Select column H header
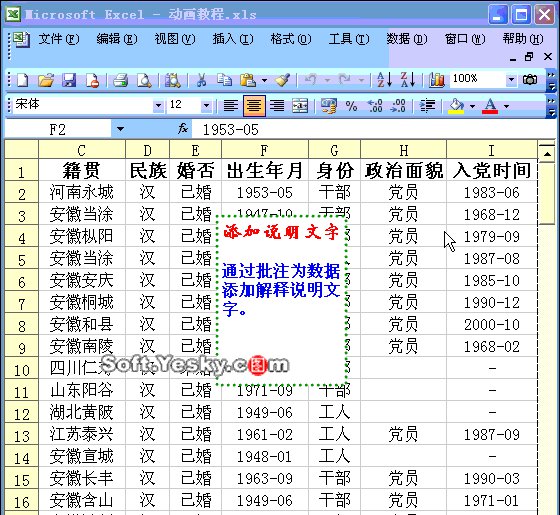Viewport: 560px width, 515px height. point(404,150)
